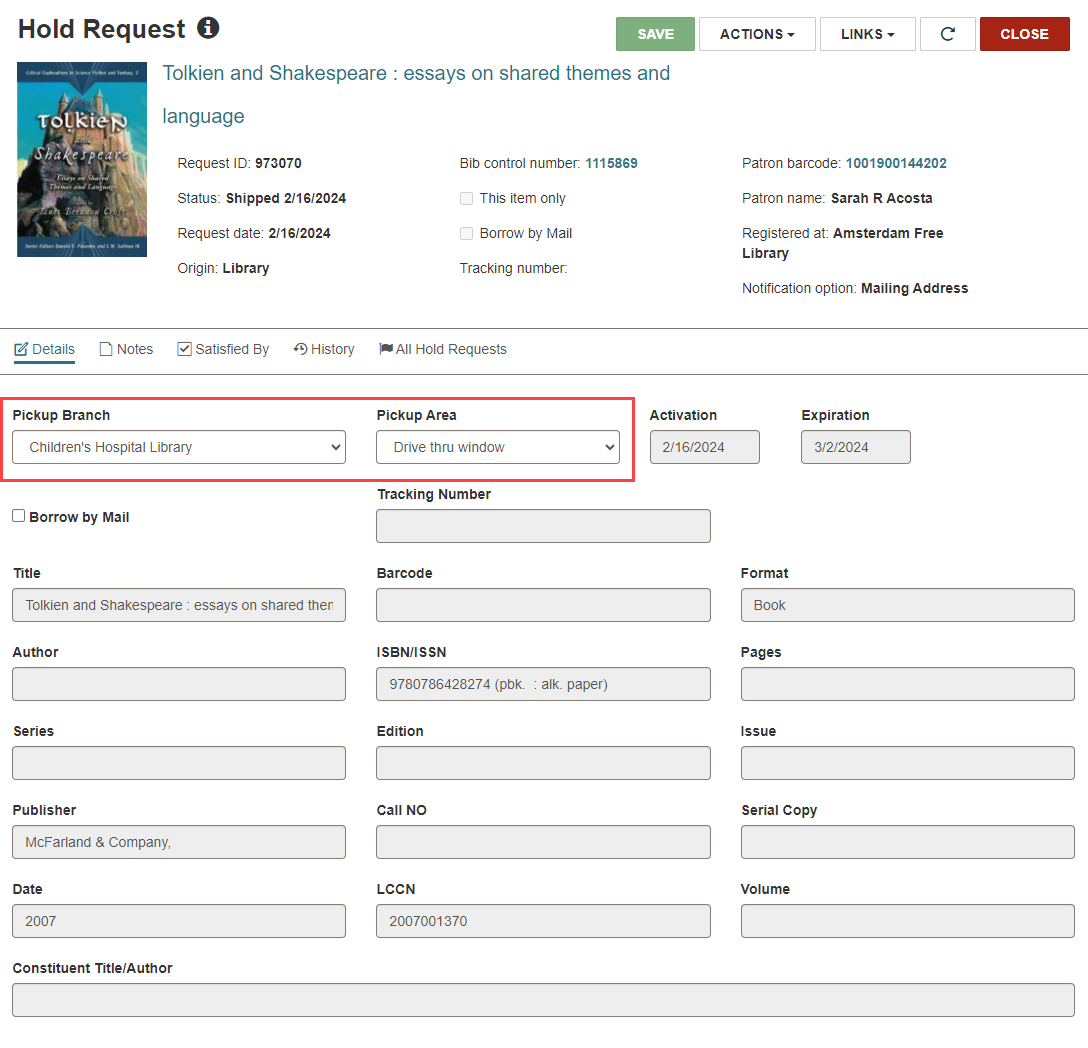The image size is (1088, 1048).
Task: Click the info icon beside Hold Request
Action: (x=208, y=28)
